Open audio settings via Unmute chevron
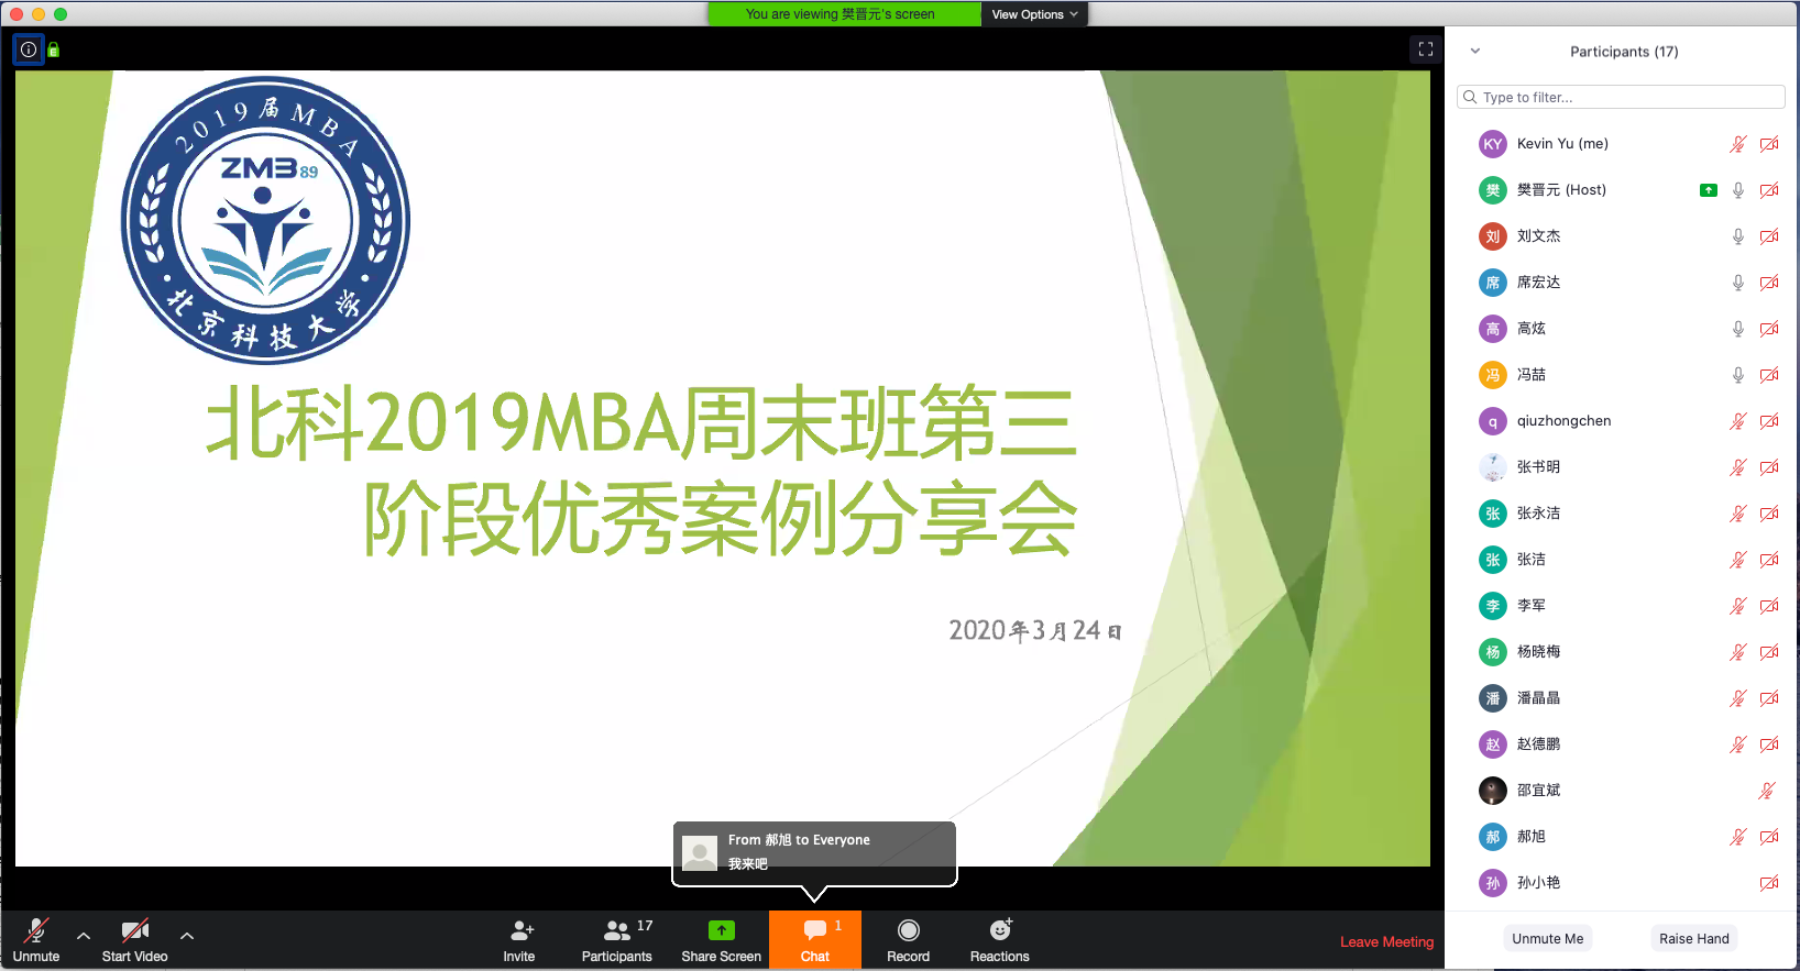1800x972 pixels. coord(83,937)
